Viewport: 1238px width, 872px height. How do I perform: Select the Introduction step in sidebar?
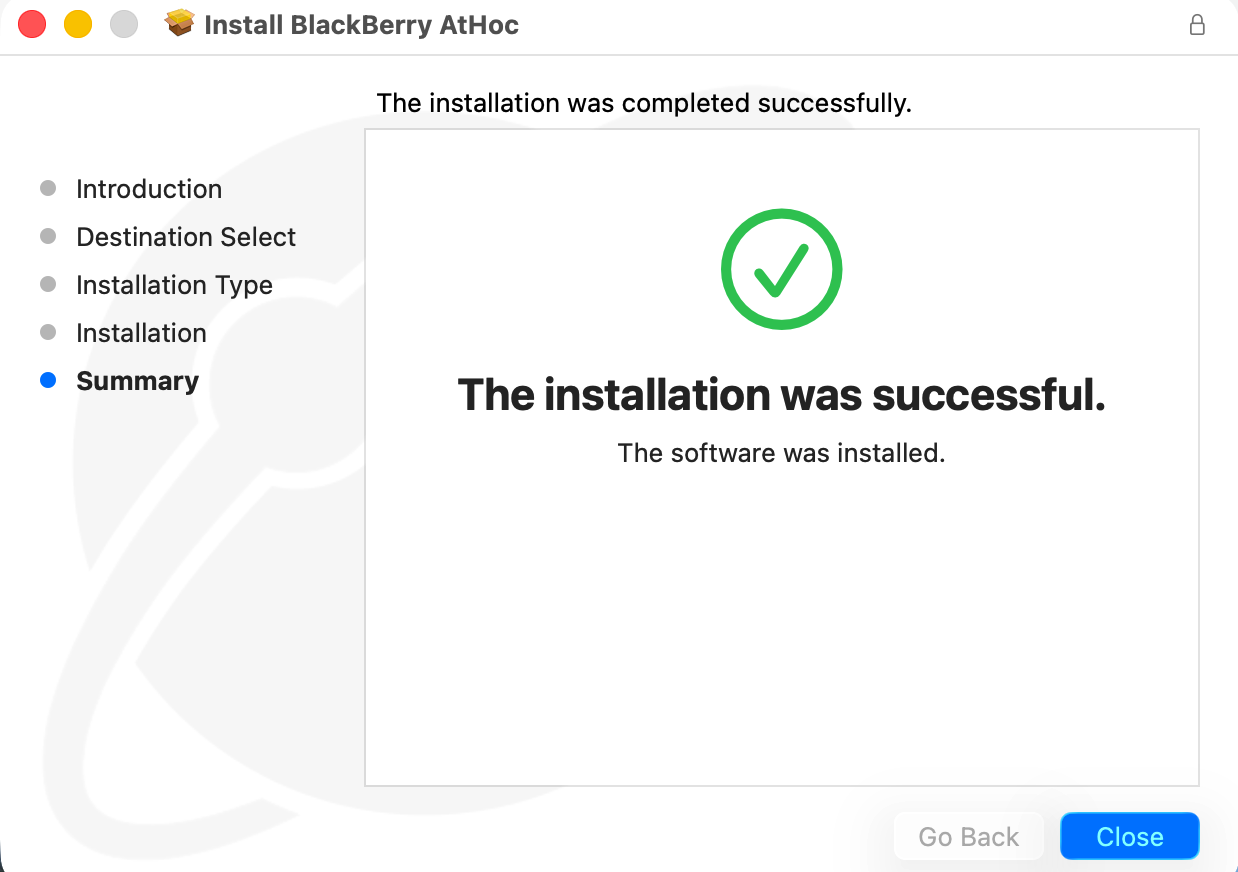[149, 189]
